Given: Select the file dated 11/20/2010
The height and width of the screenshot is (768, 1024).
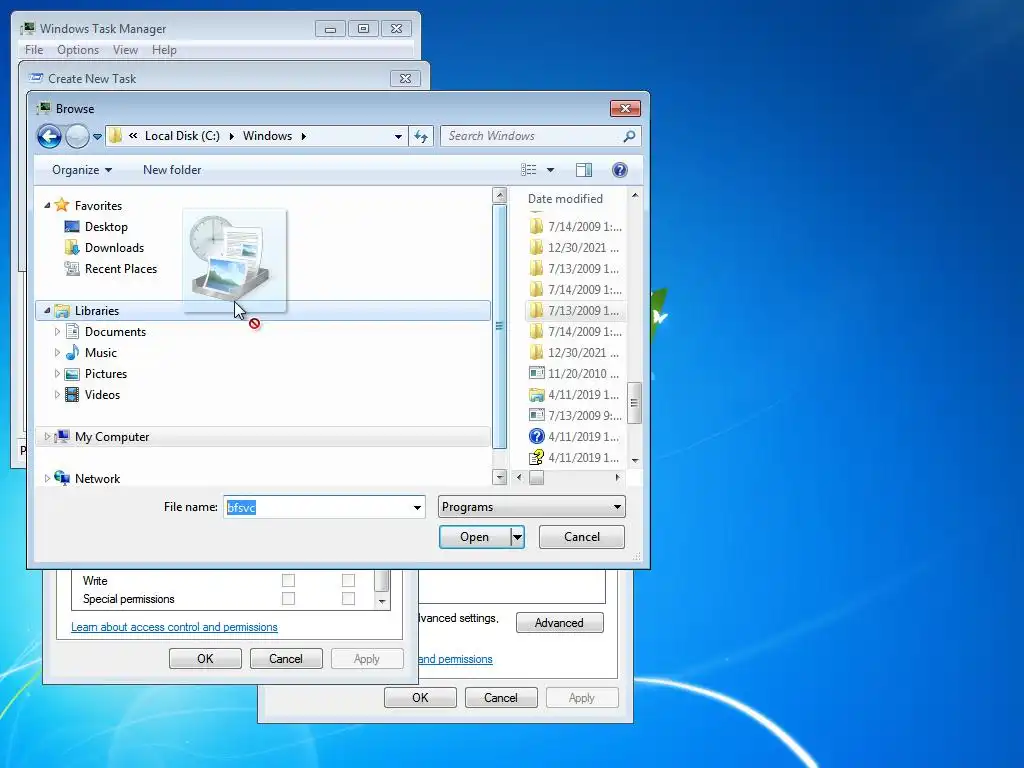Looking at the screenshot, I should click(x=574, y=374).
